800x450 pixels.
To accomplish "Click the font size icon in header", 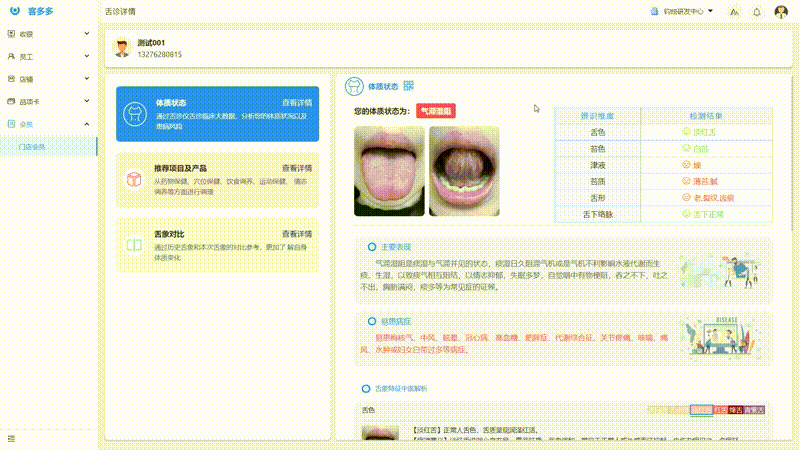I will (734, 12).
